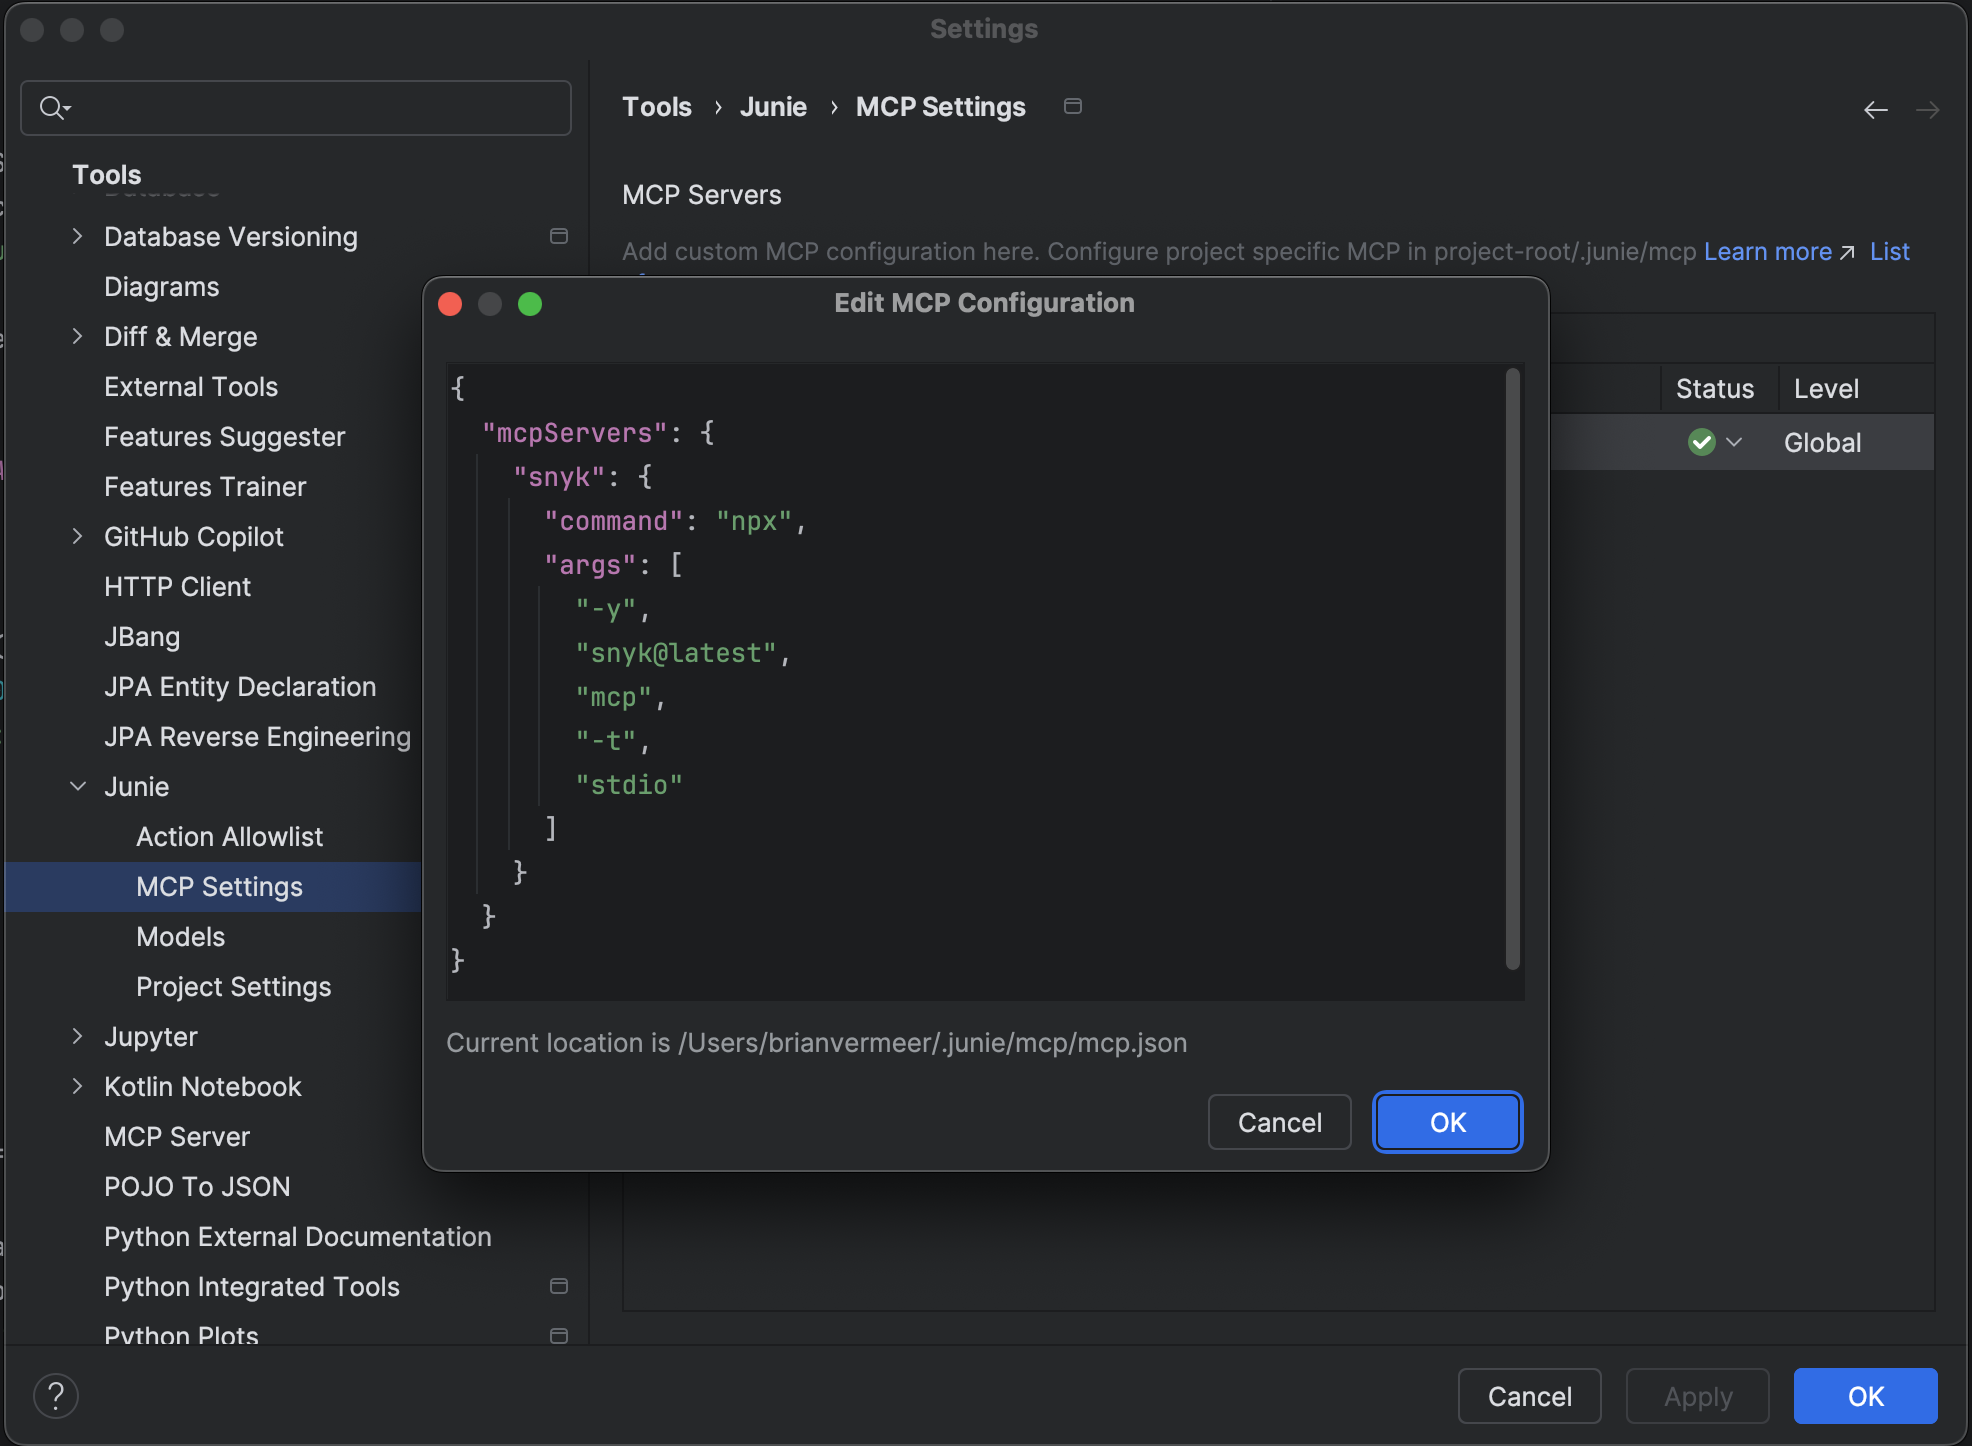Click the Learn more external link arrow

click(1847, 252)
